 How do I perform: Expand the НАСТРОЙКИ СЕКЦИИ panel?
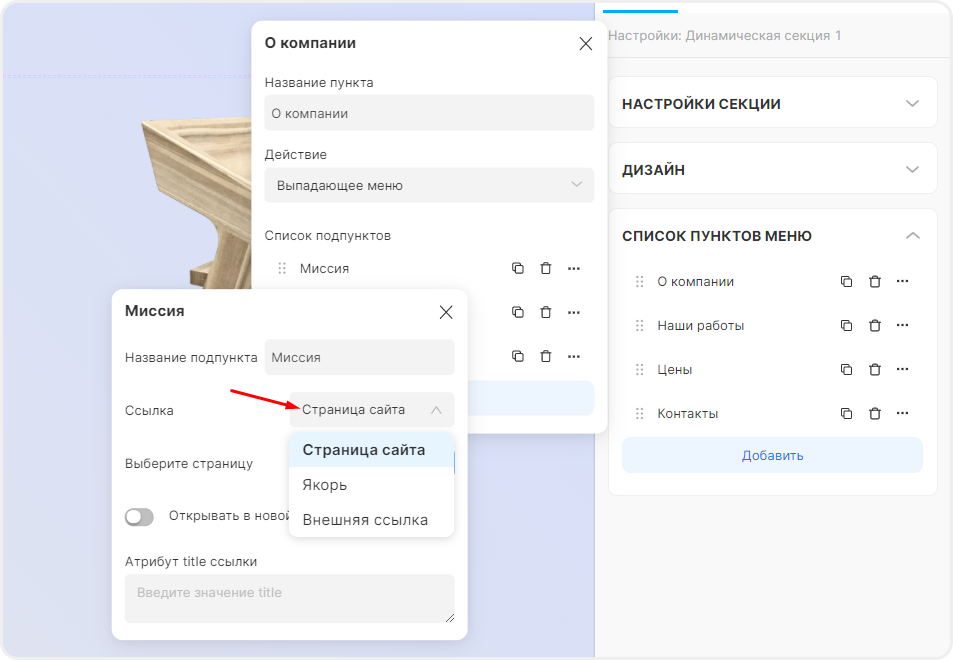pyautogui.click(x=772, y=103)
